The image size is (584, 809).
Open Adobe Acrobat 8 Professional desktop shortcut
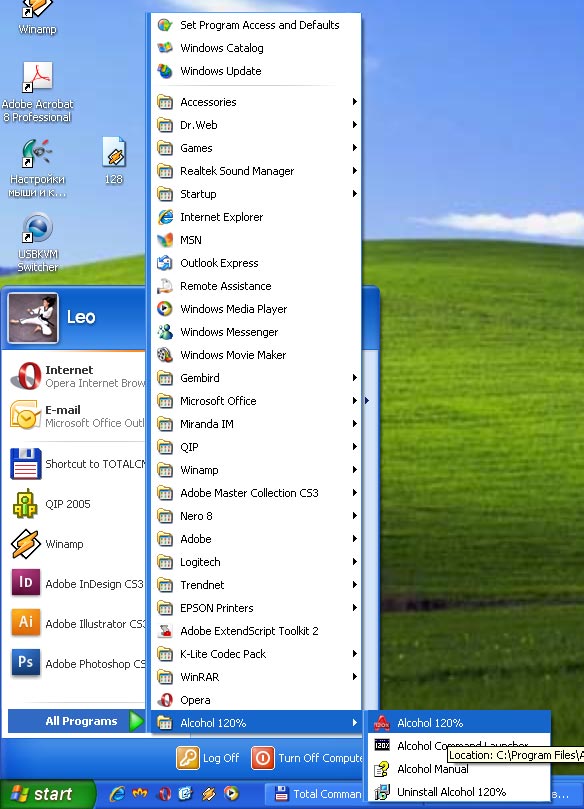coord(37,92)
